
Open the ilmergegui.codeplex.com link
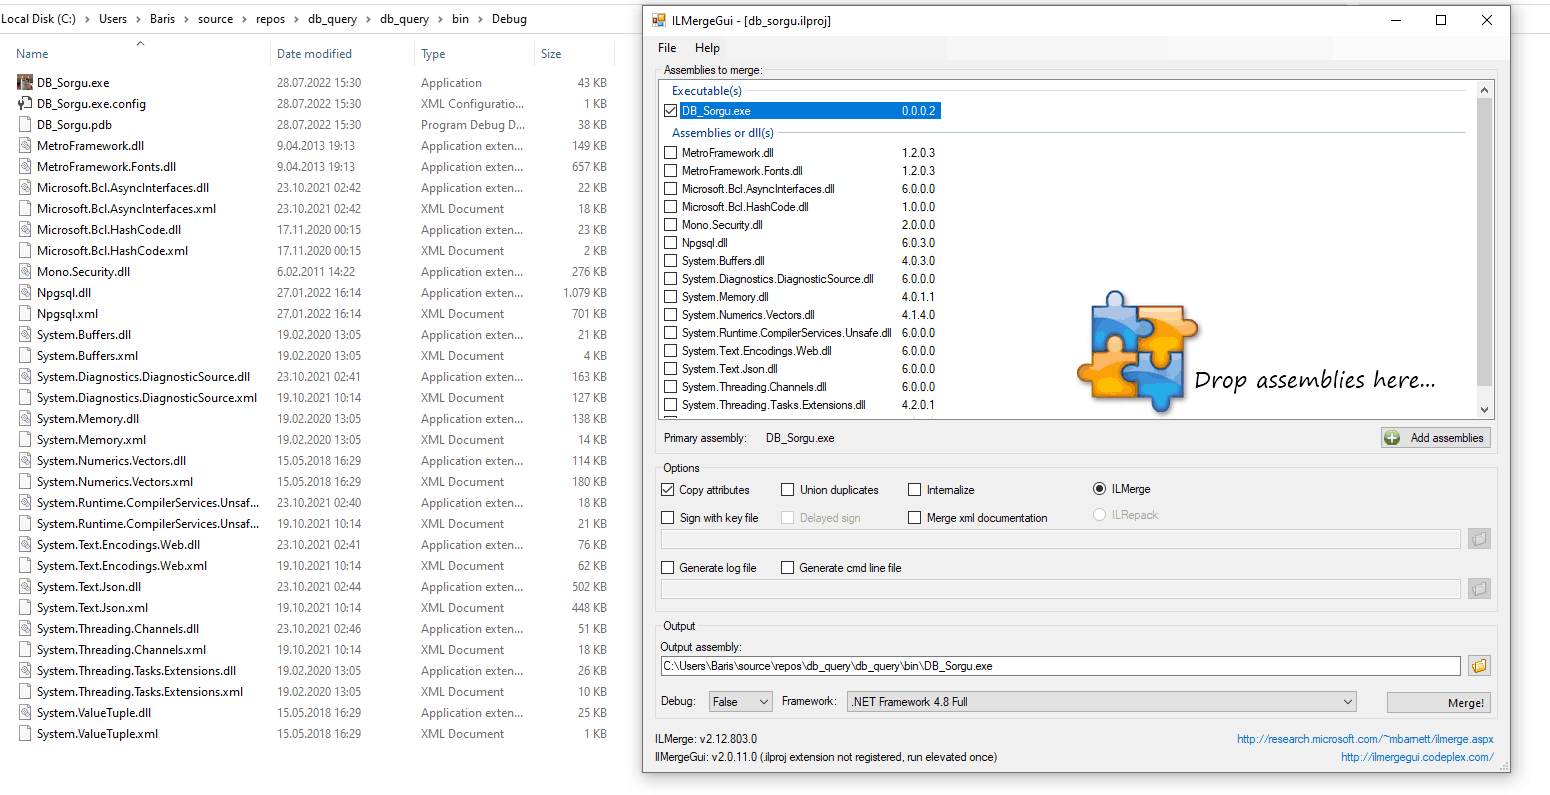tap(1417, 757)
